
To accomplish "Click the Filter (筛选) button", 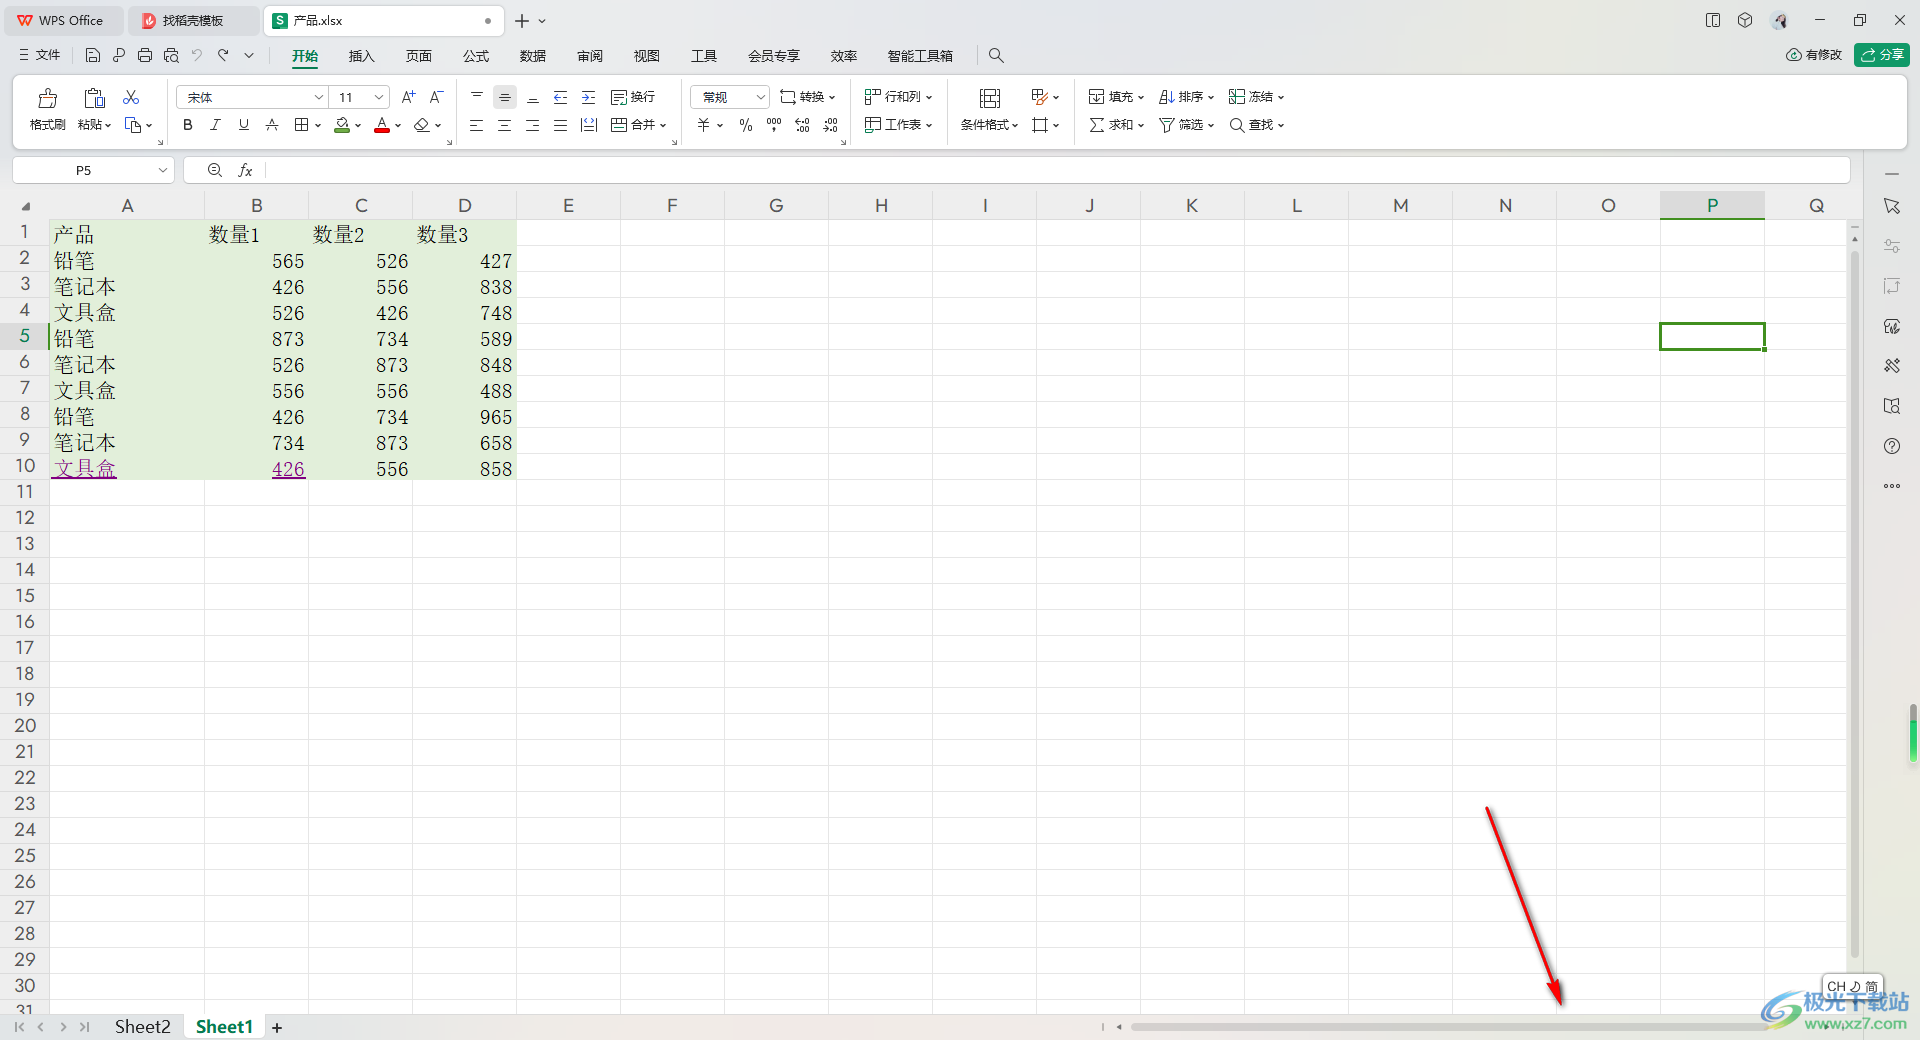I will (1186, 125).
